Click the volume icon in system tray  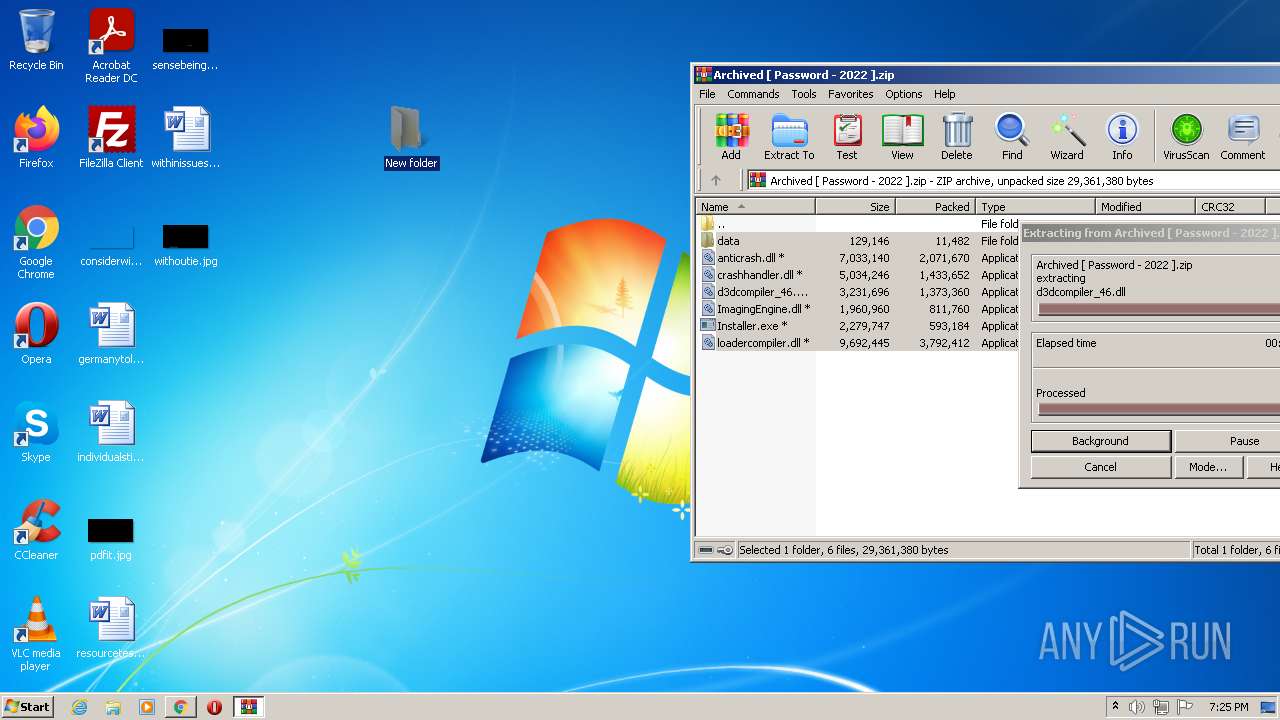click(x=1136, y=707)
